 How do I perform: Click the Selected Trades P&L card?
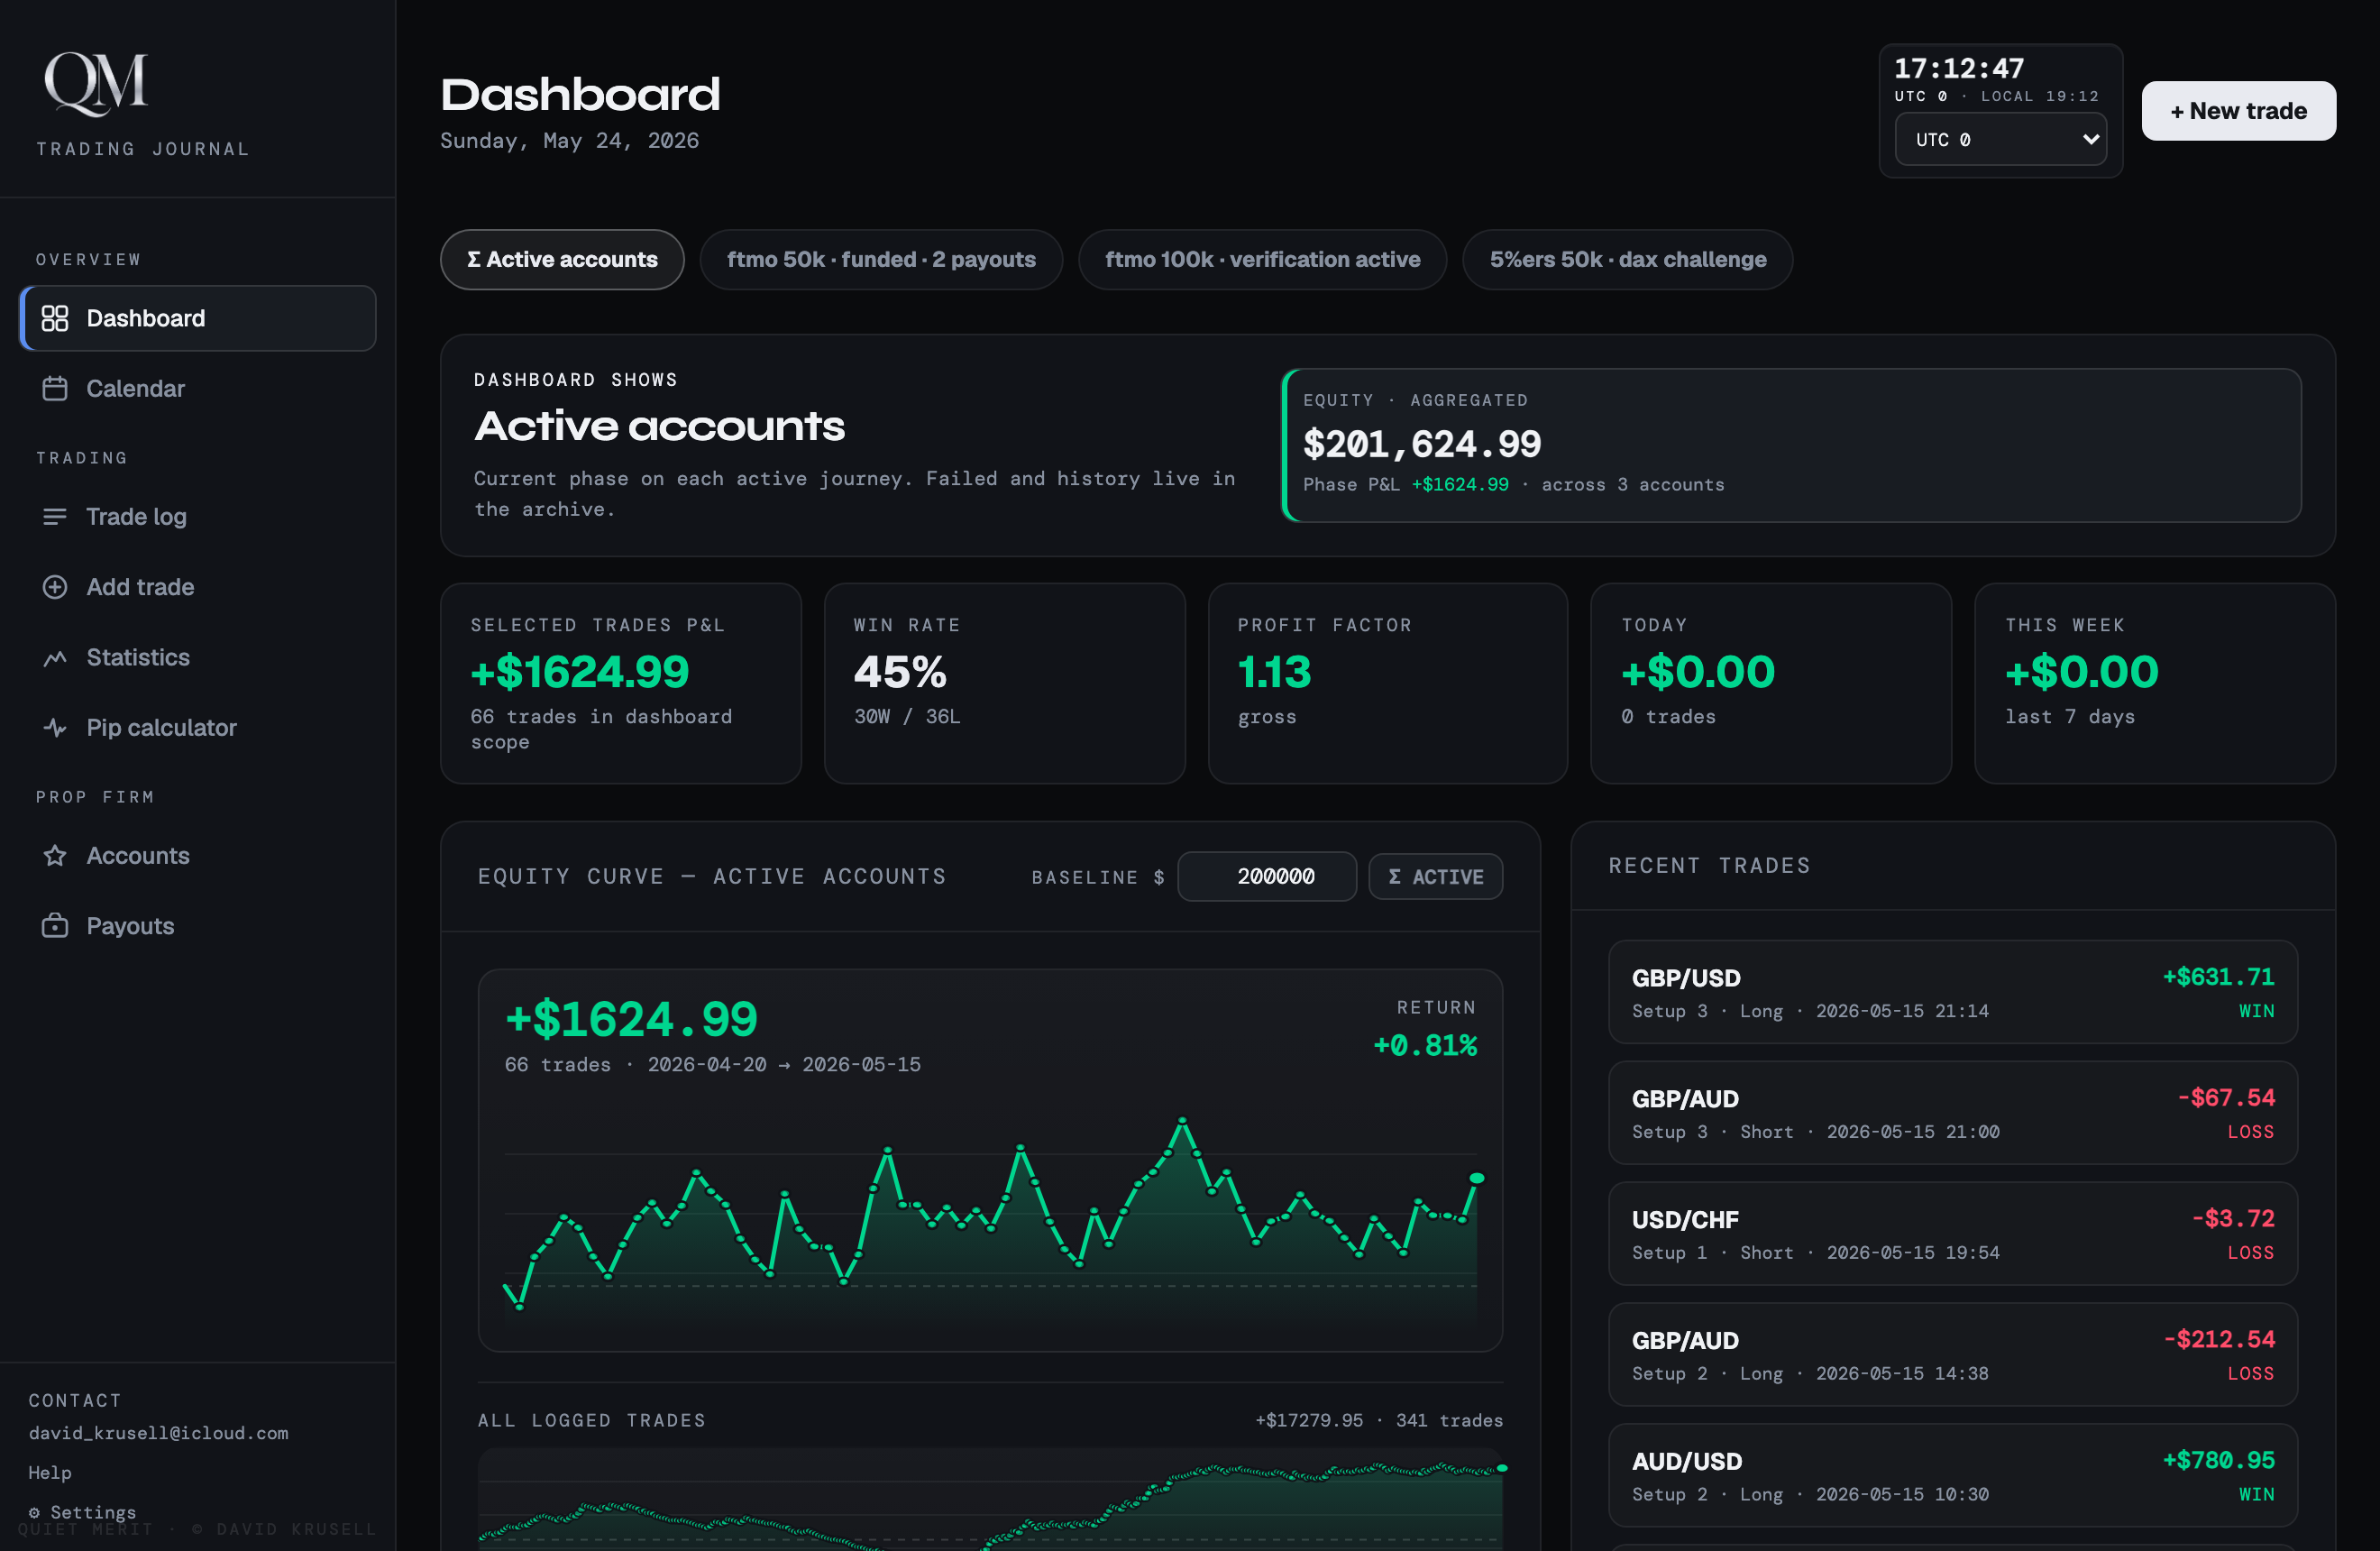(621, 684)
